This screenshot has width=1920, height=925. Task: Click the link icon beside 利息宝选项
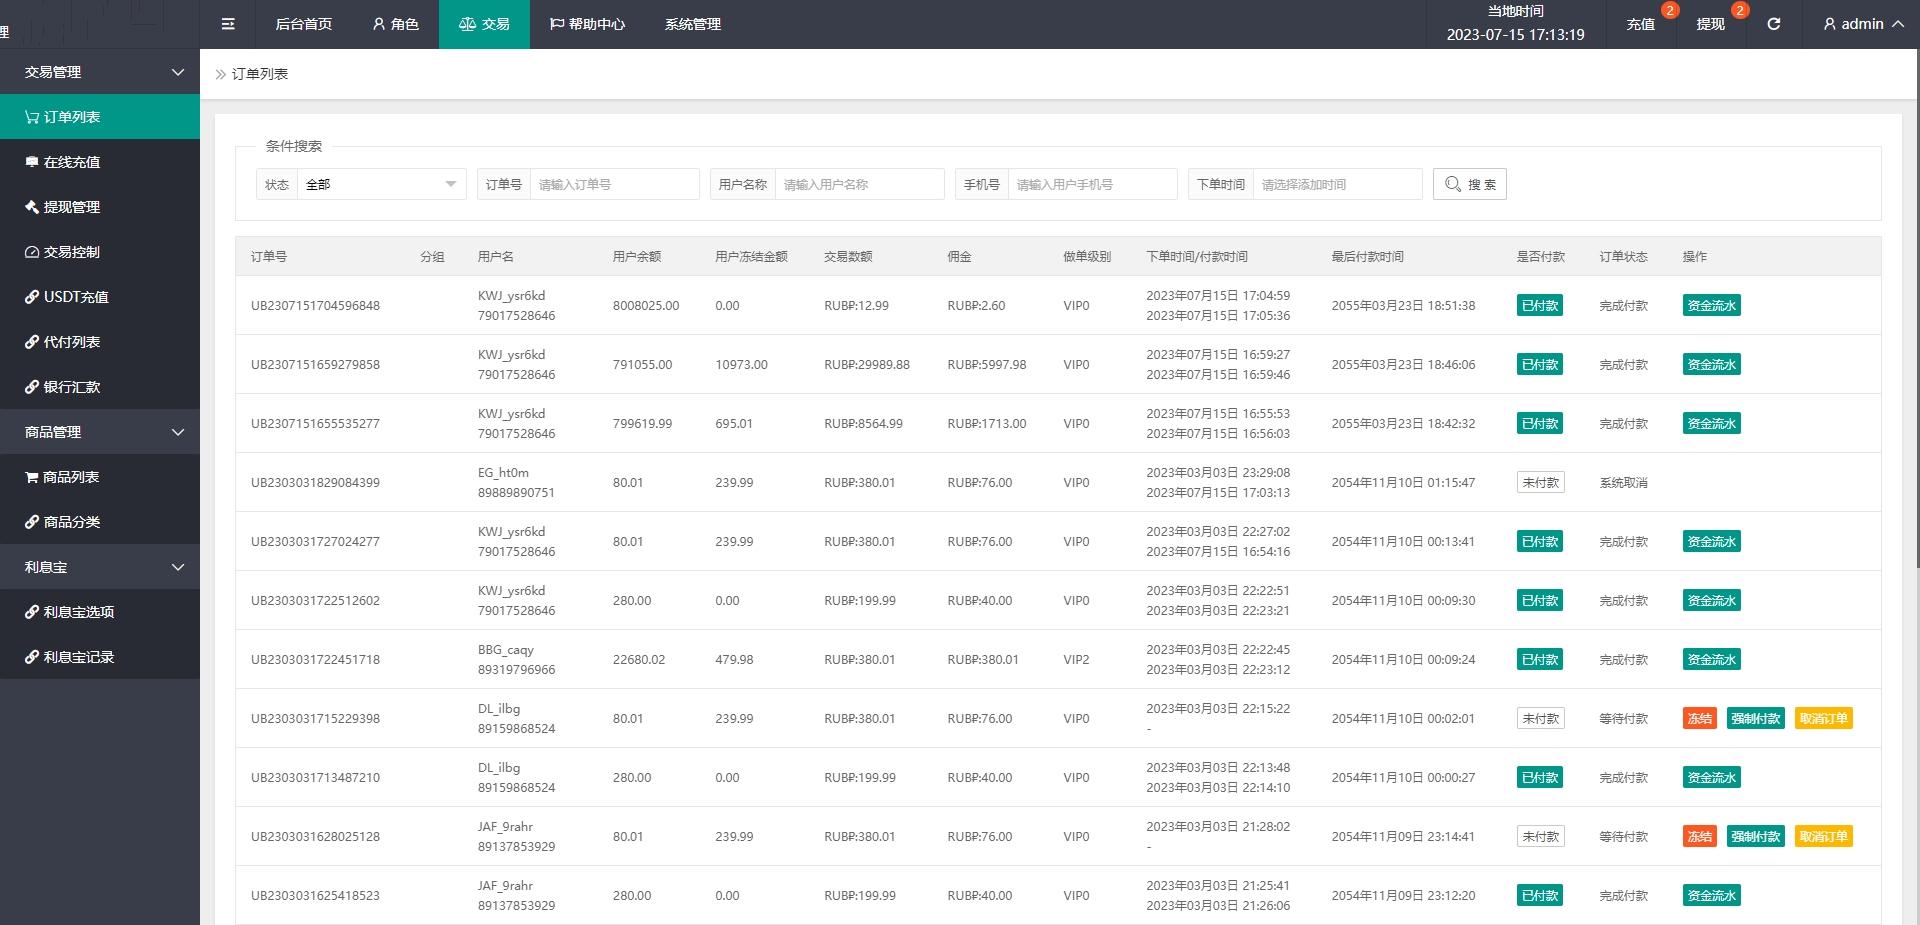tap(32, 612)
